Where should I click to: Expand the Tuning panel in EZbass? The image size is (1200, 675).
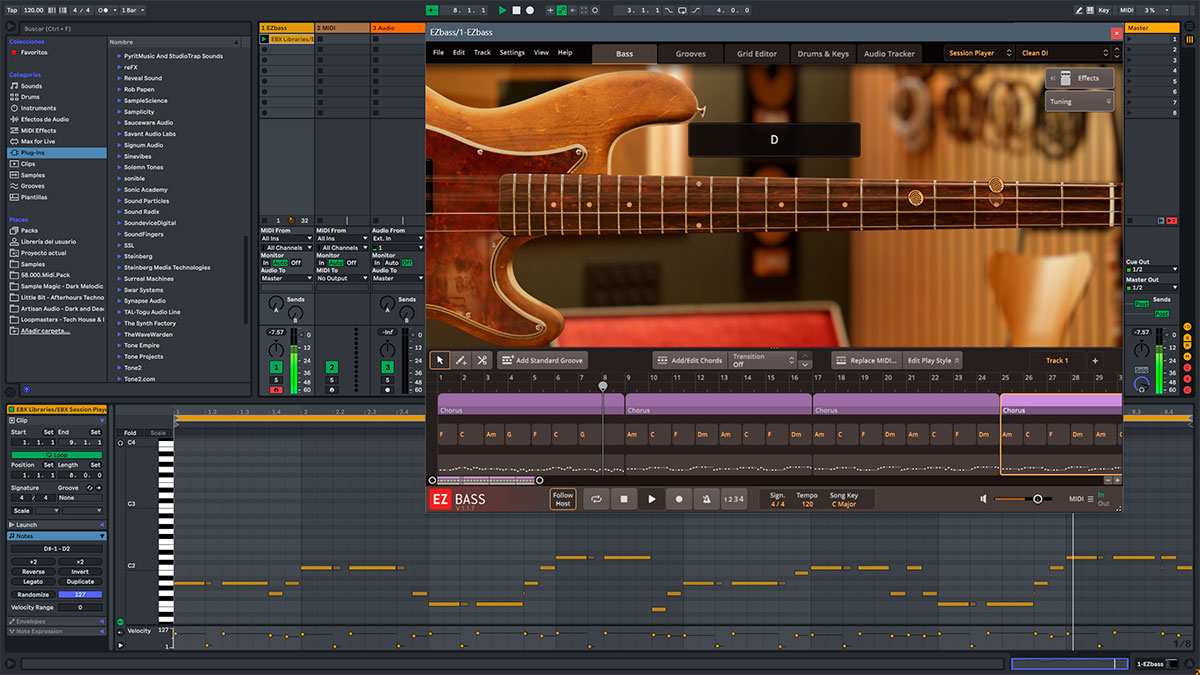(1080, 101)
